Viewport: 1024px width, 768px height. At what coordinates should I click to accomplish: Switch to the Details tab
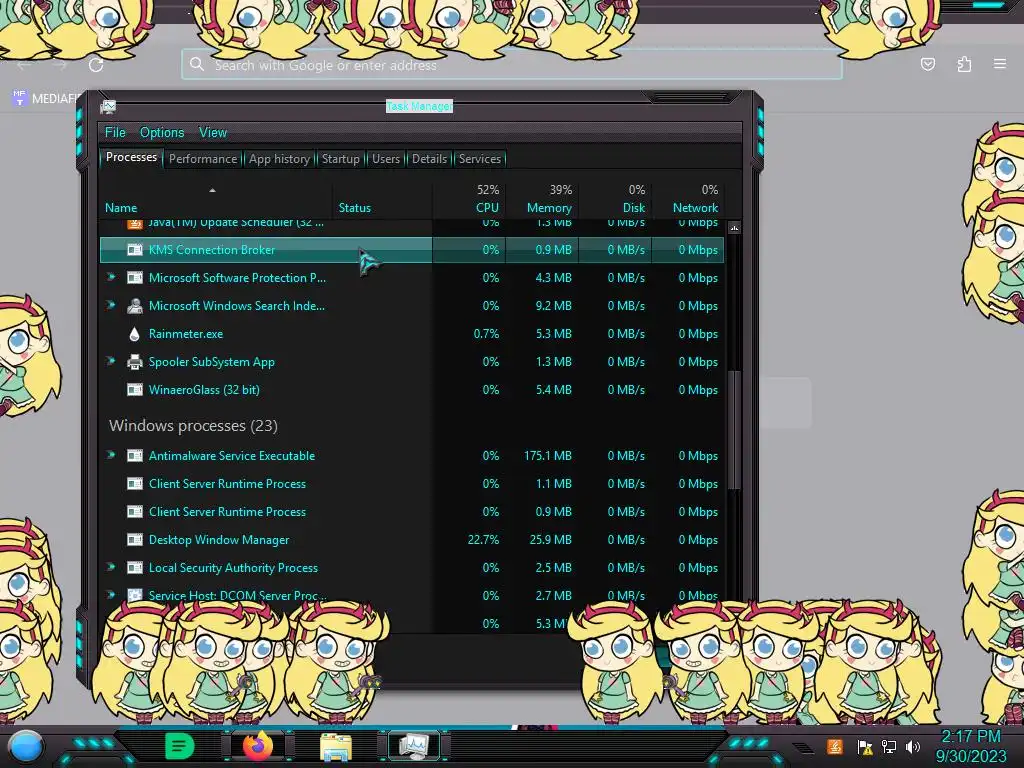(x=429, y=159)
